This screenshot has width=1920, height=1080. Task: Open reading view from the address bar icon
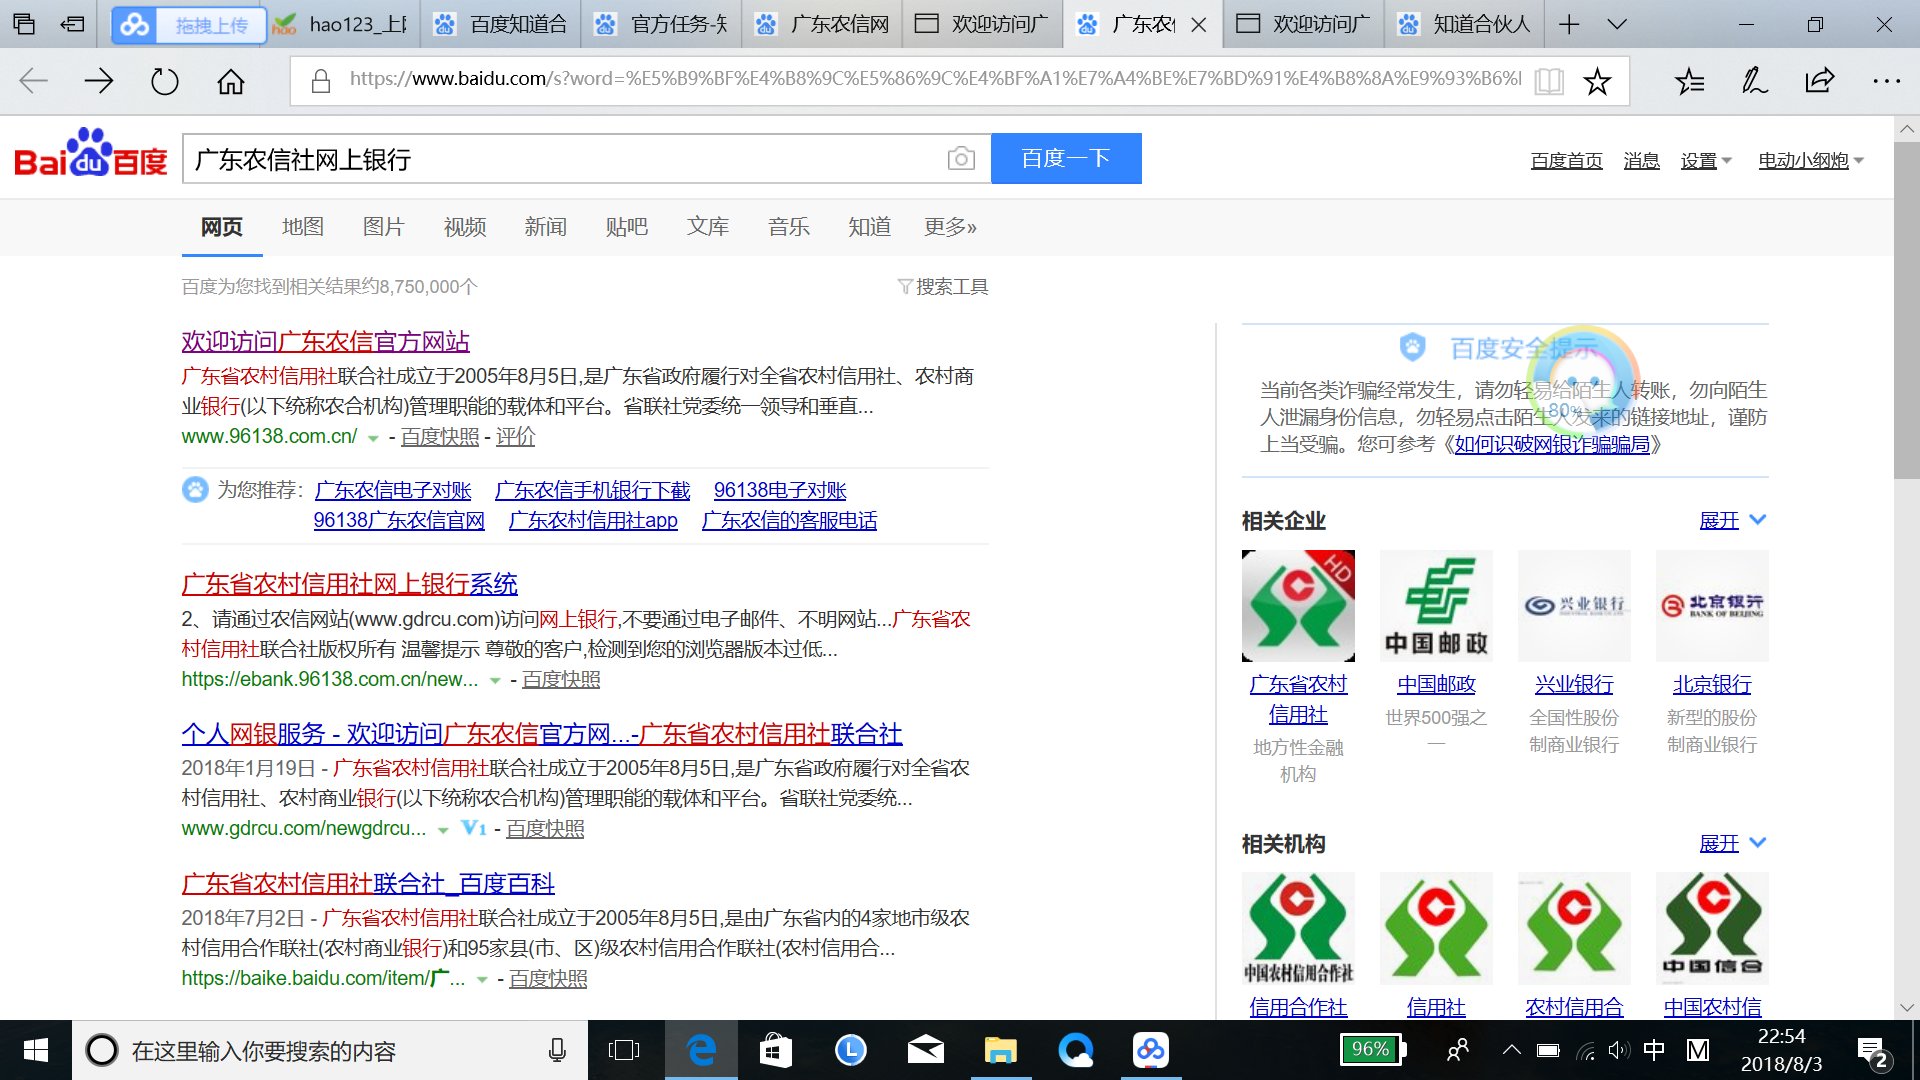[1549, 81]
